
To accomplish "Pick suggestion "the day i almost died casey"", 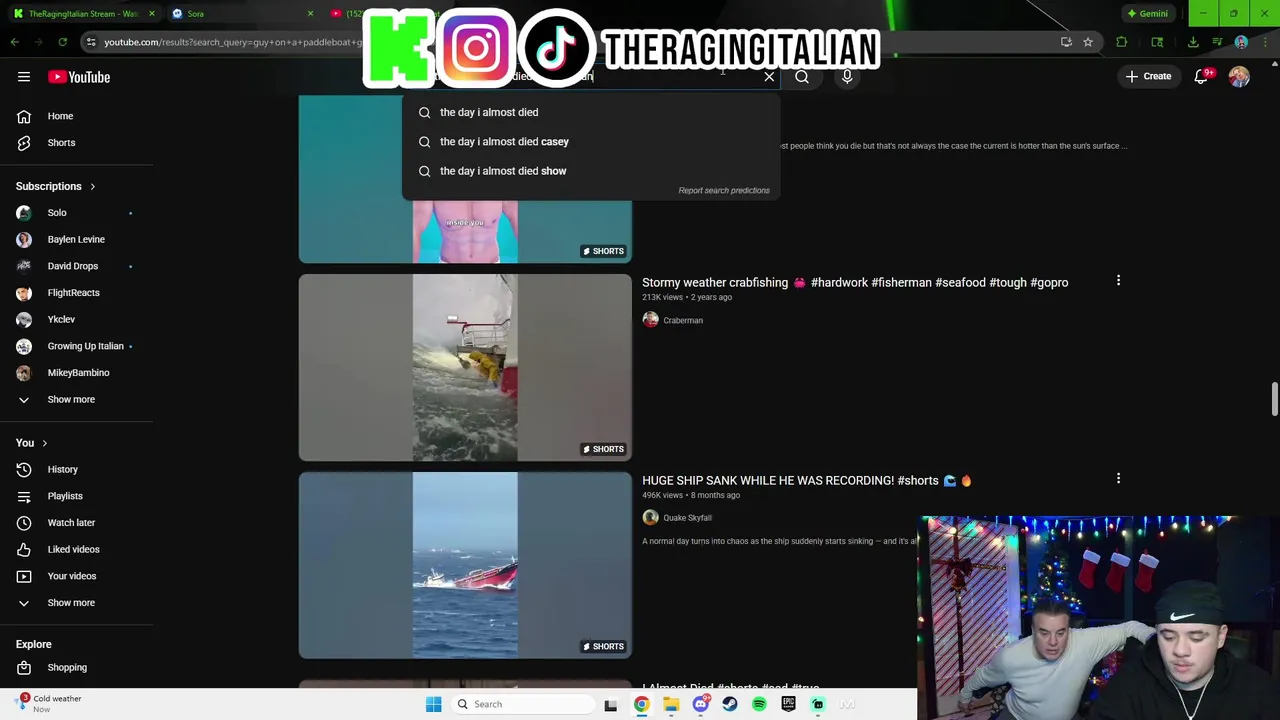I will [591, 141].
